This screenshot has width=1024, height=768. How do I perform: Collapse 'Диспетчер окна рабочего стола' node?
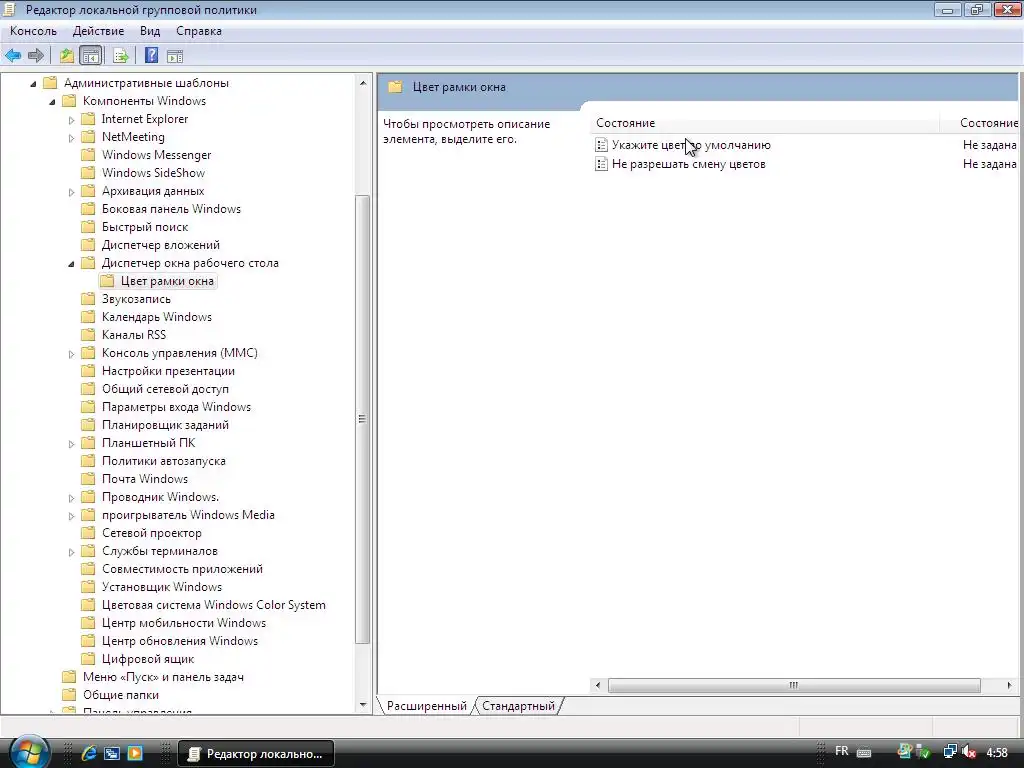(x=71, y=264)
